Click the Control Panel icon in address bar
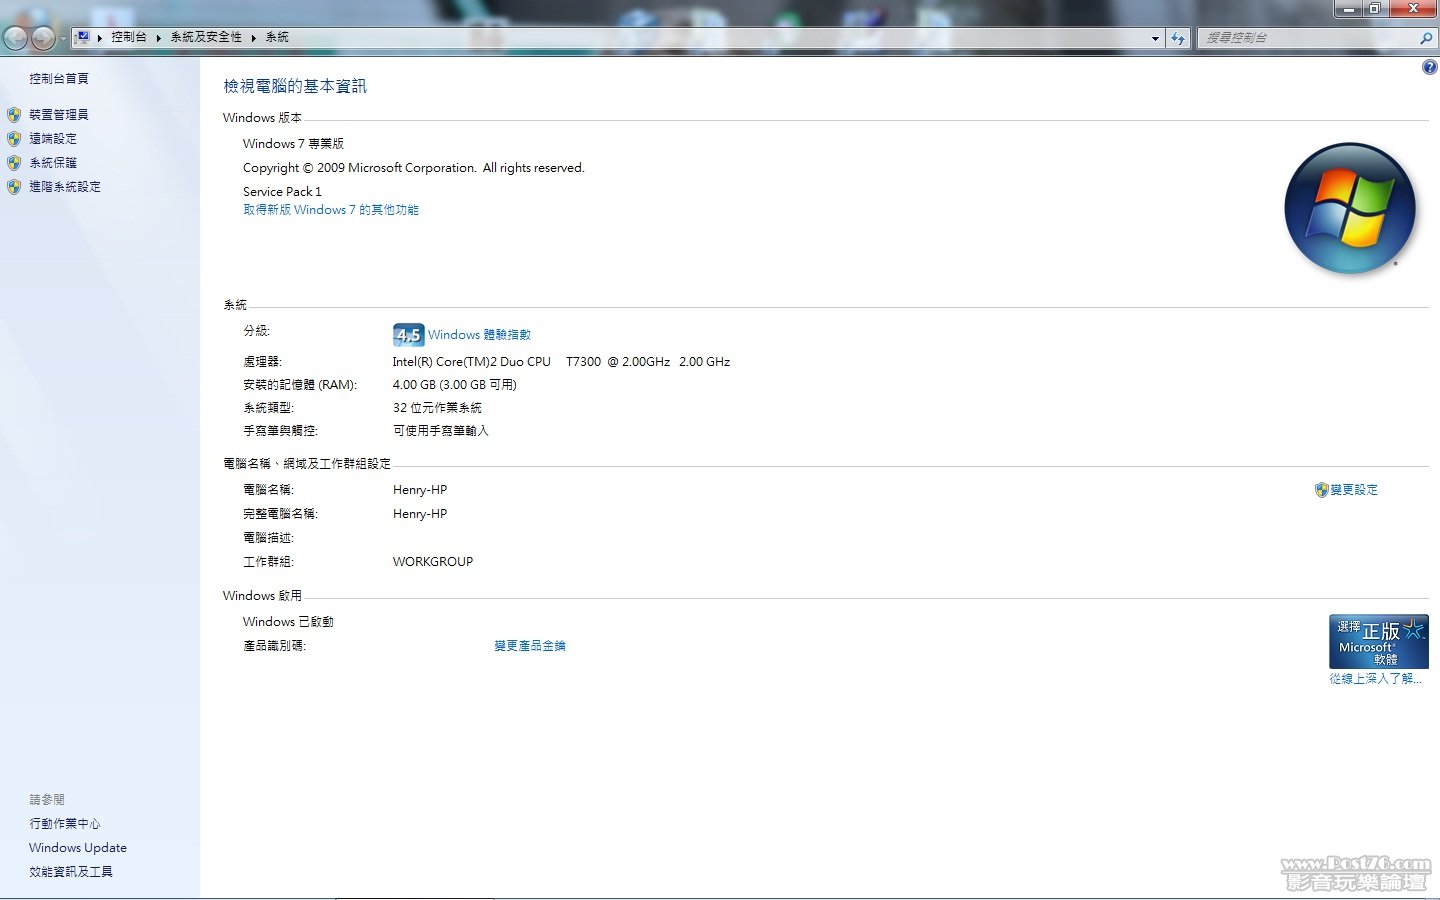This screenshot has height=900, width=1440. (83, 37)
